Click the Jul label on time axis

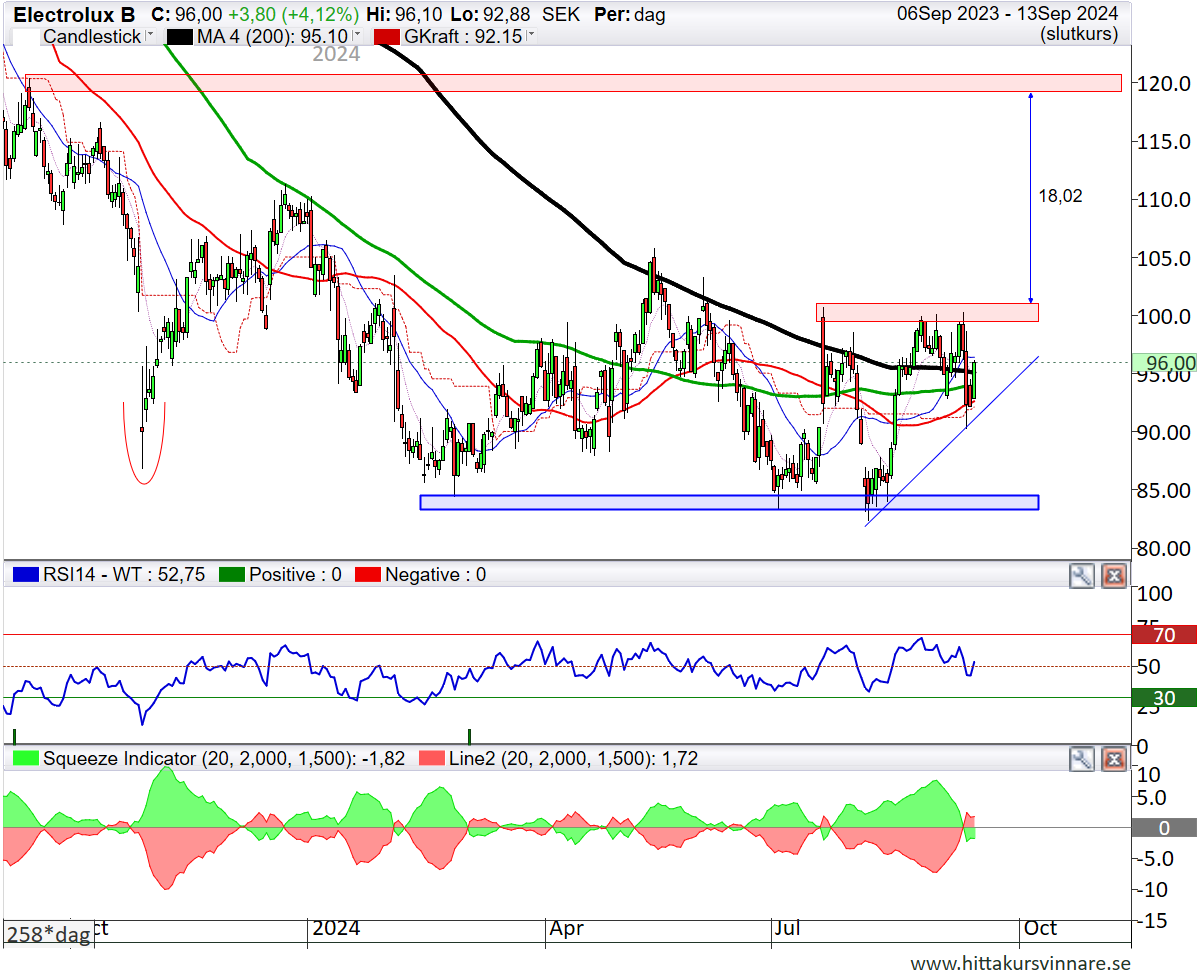tap(788, 928)
